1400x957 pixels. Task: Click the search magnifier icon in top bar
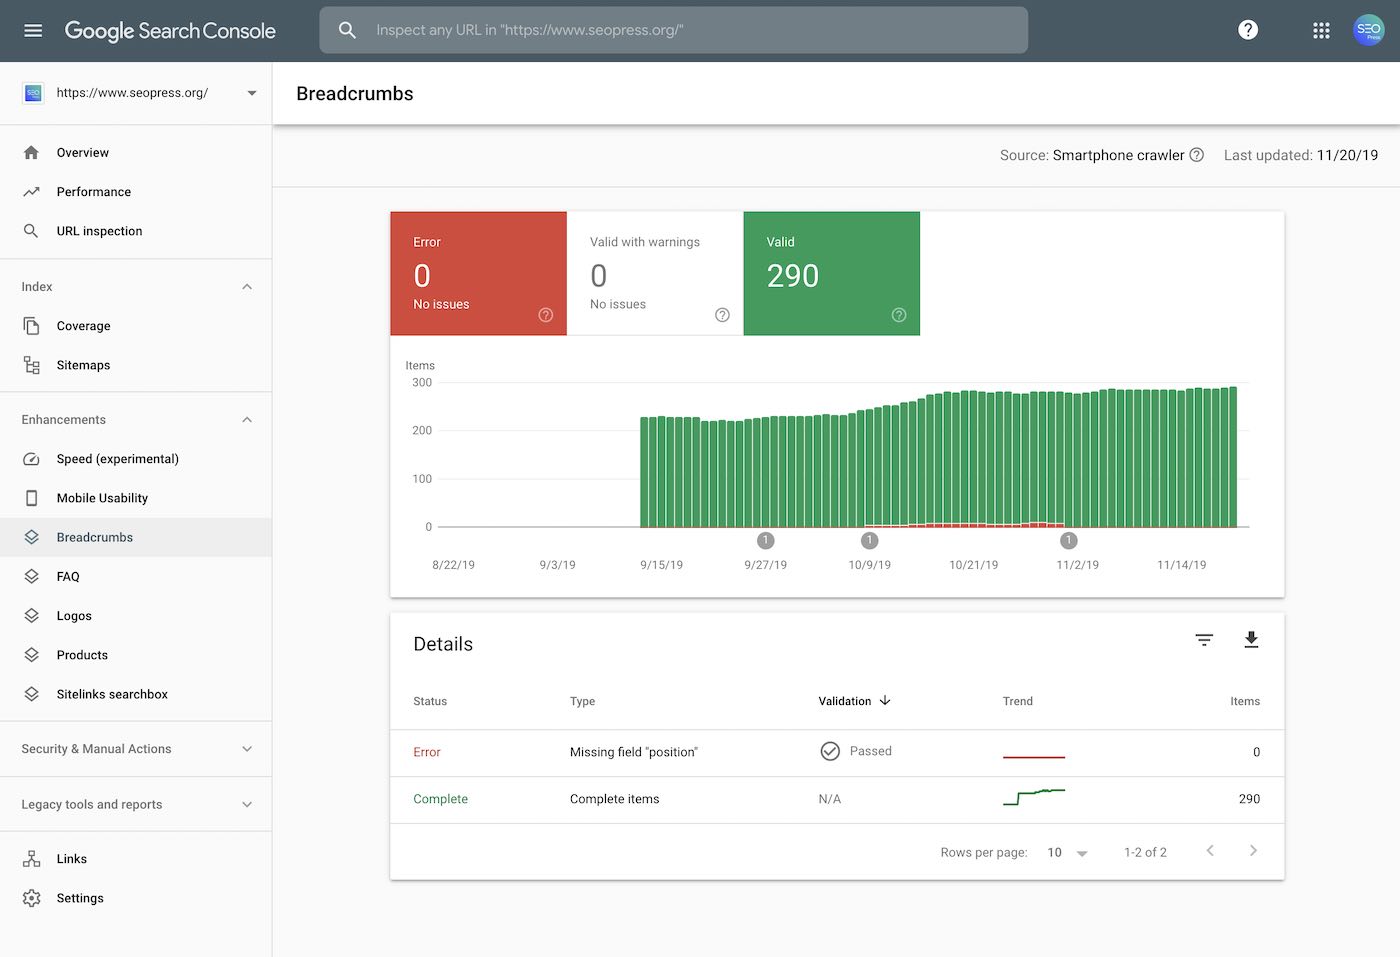tap(347, 30)
